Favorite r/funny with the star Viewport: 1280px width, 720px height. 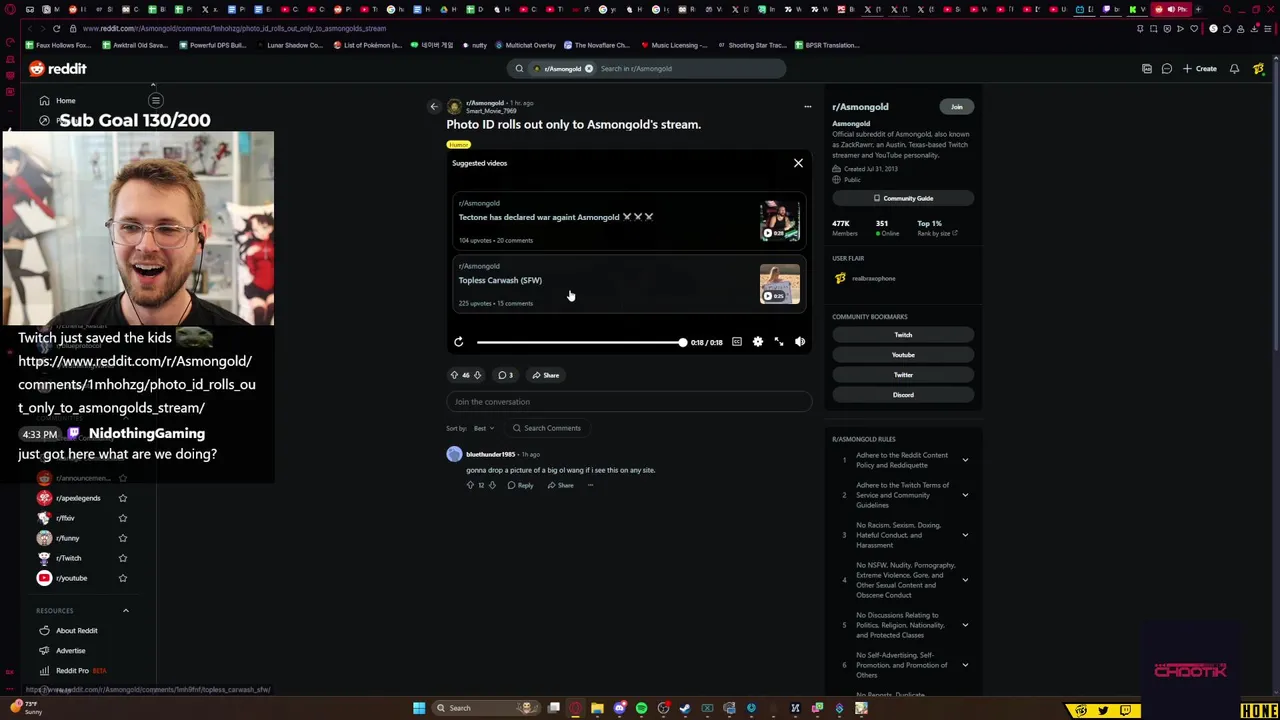pyautogui.click(x=123, y=538)
